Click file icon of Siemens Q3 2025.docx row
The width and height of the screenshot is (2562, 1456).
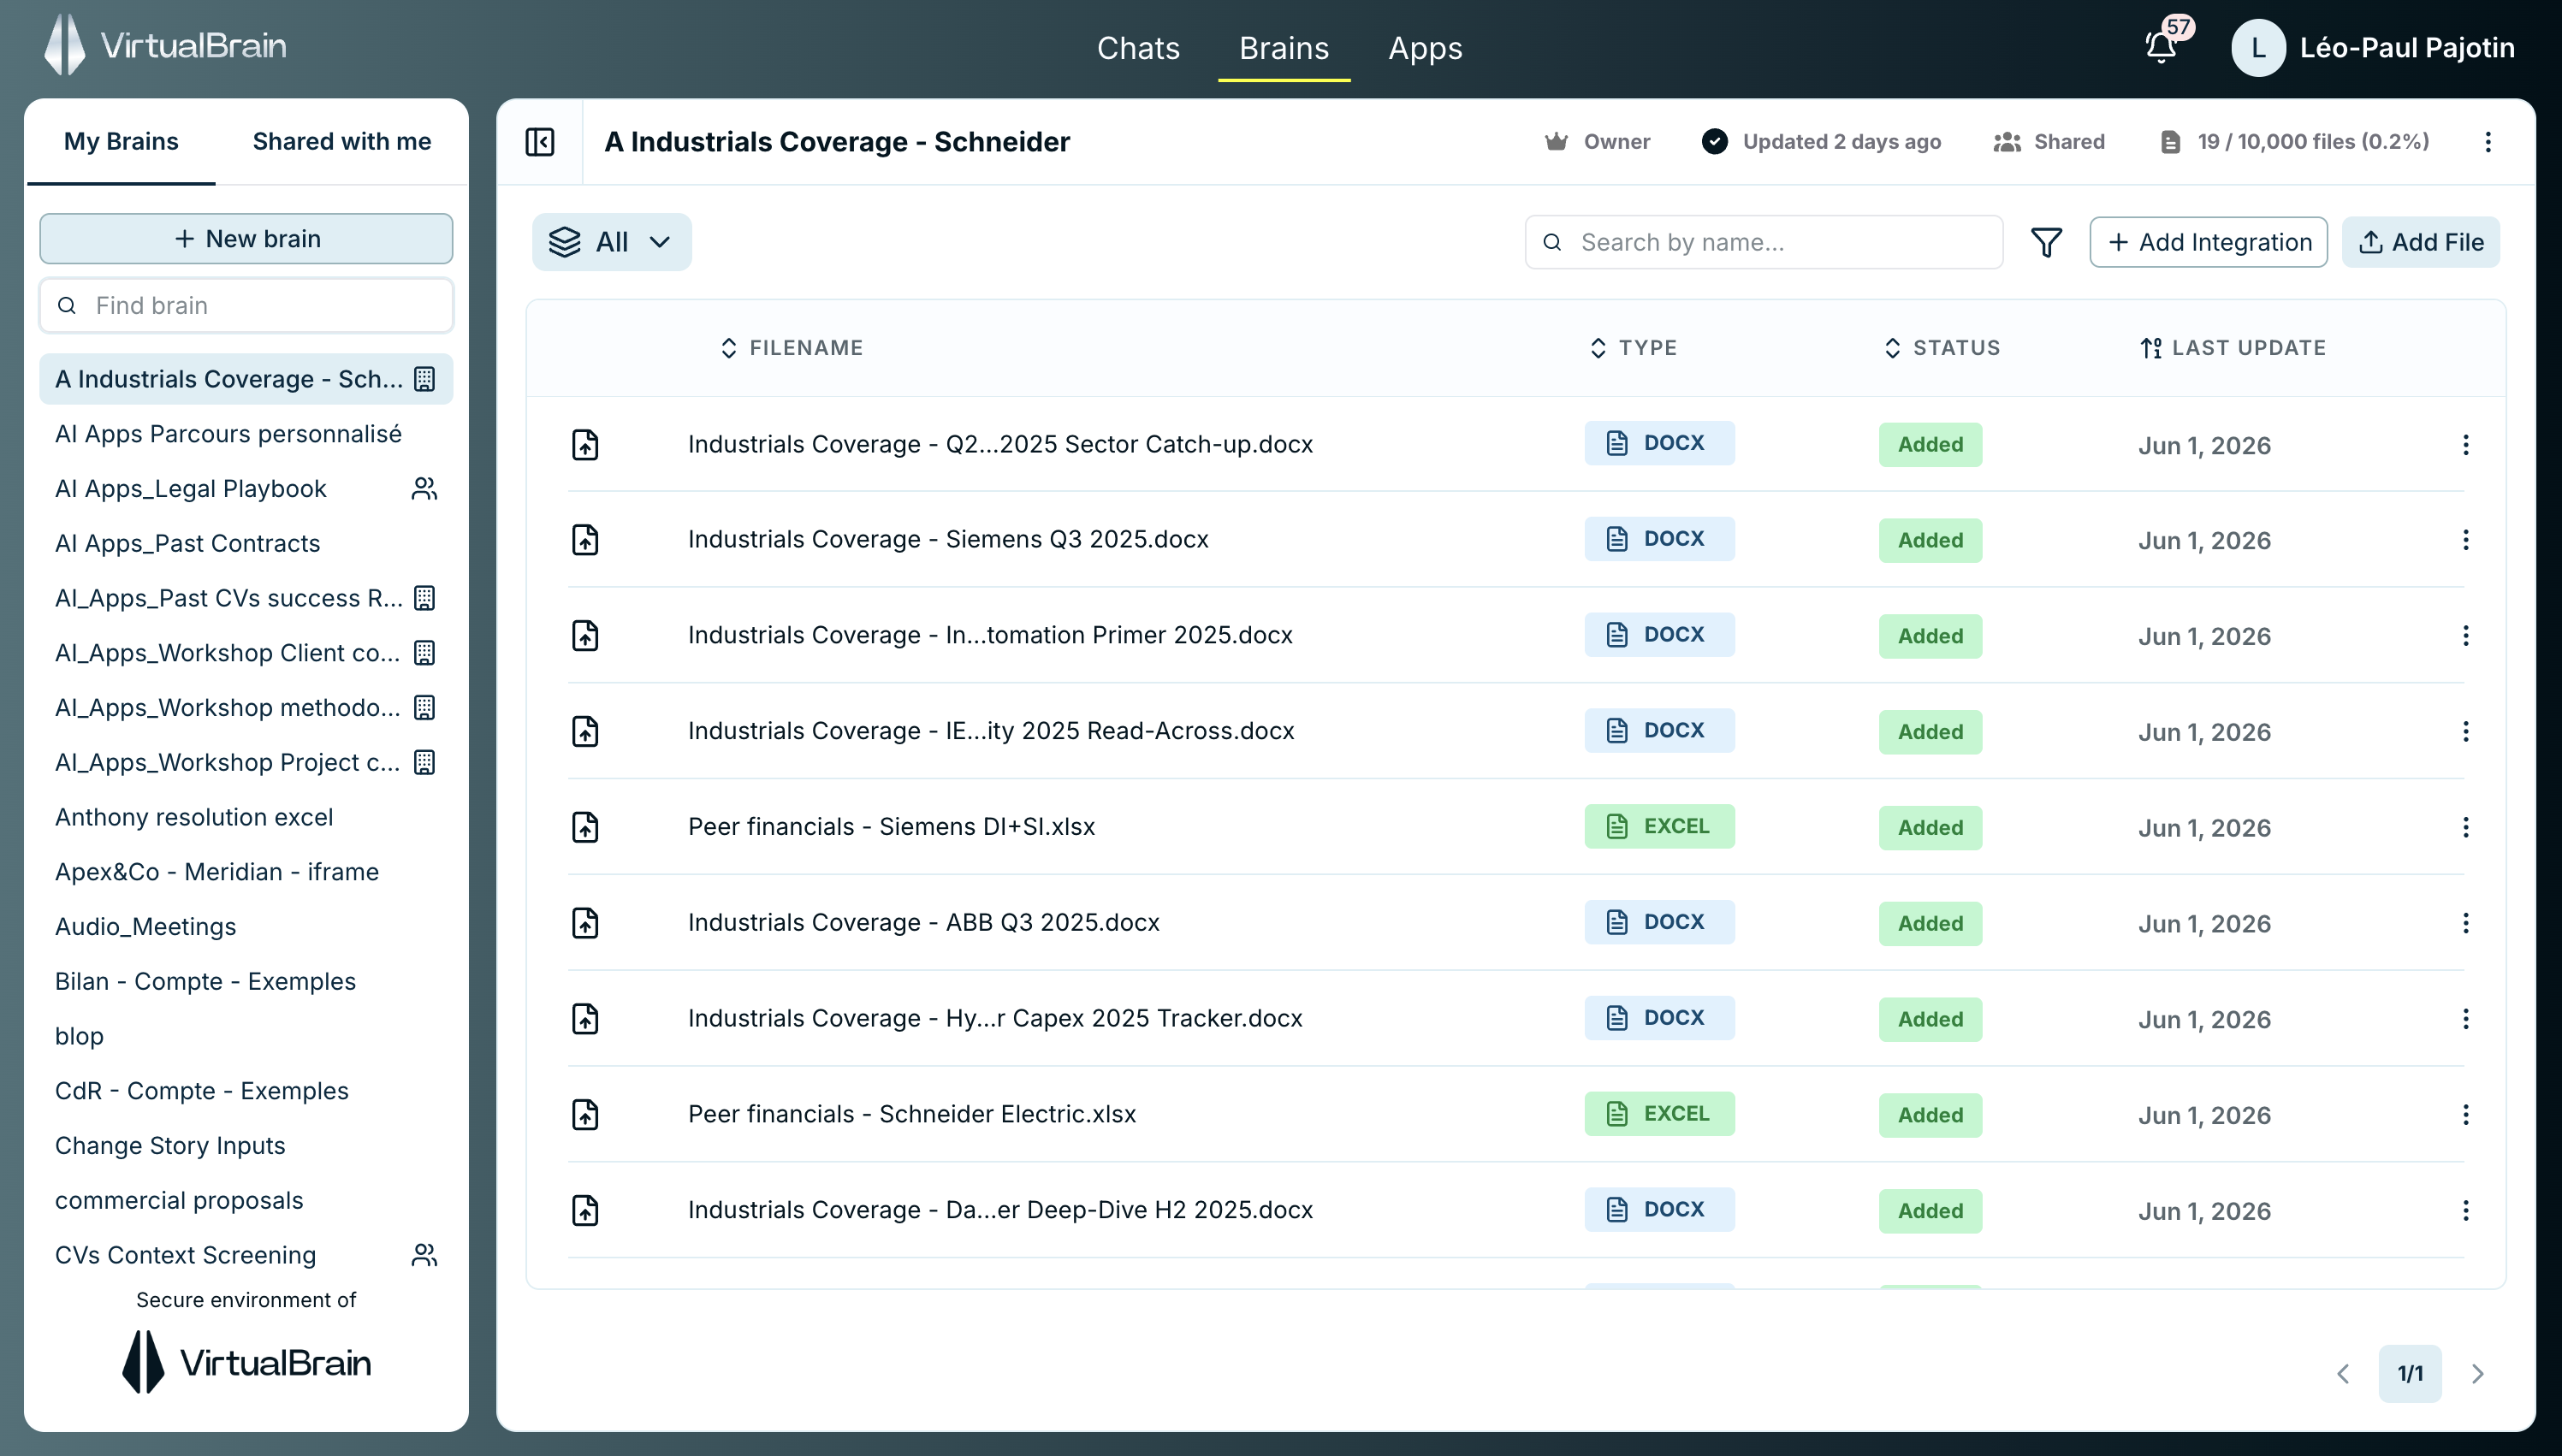(585, 540)
